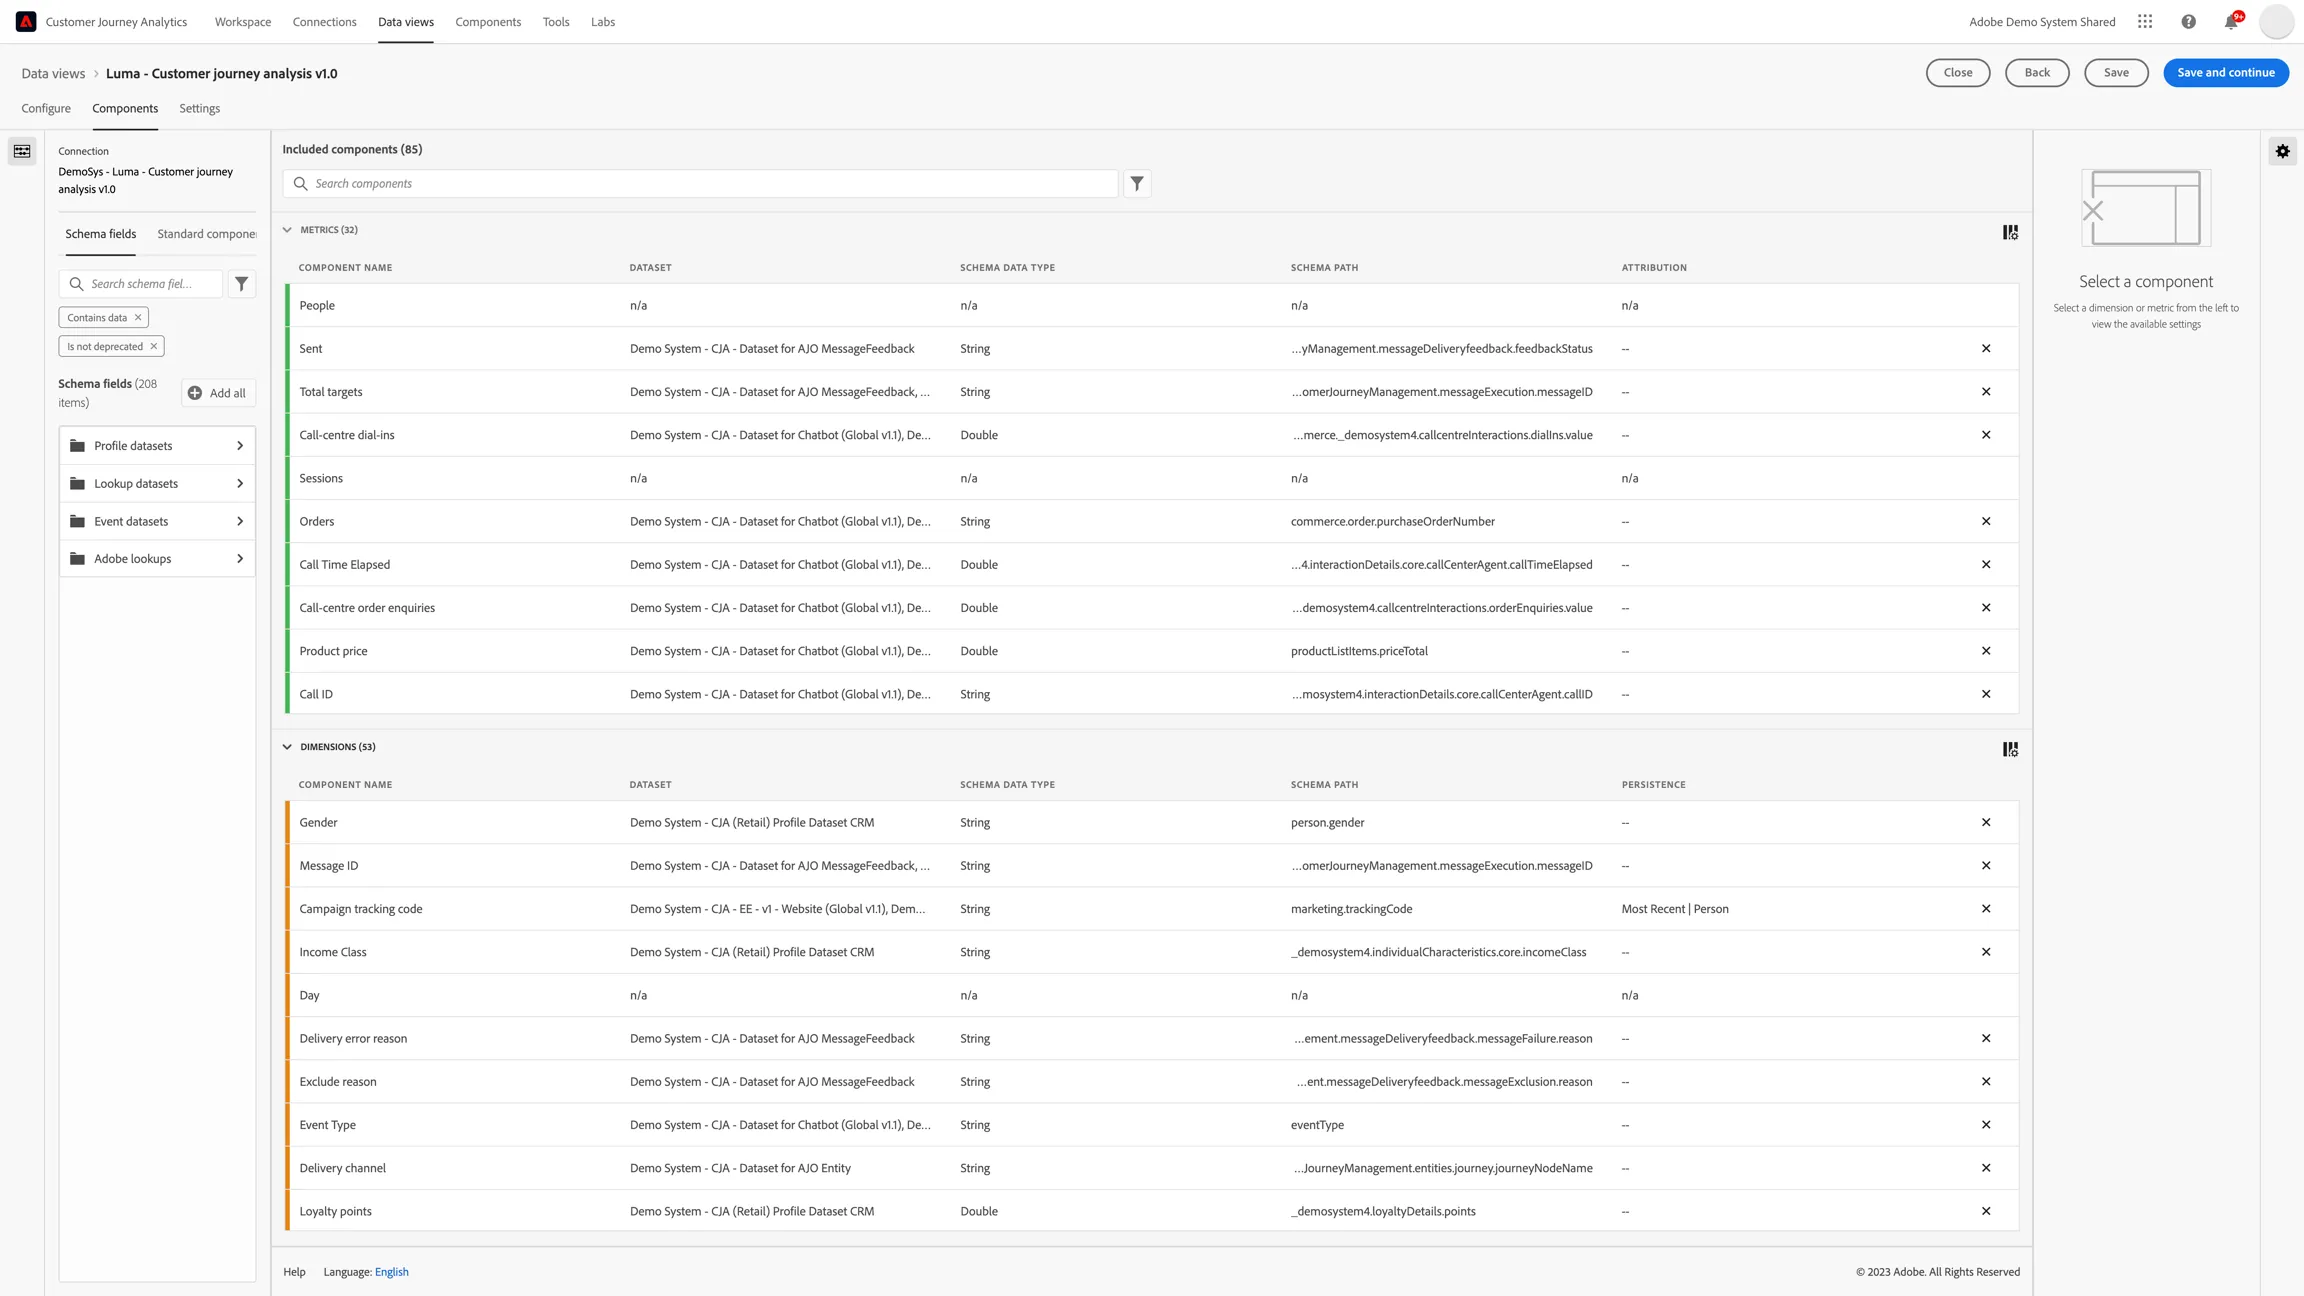Click the Back button

pos(2037,72)
